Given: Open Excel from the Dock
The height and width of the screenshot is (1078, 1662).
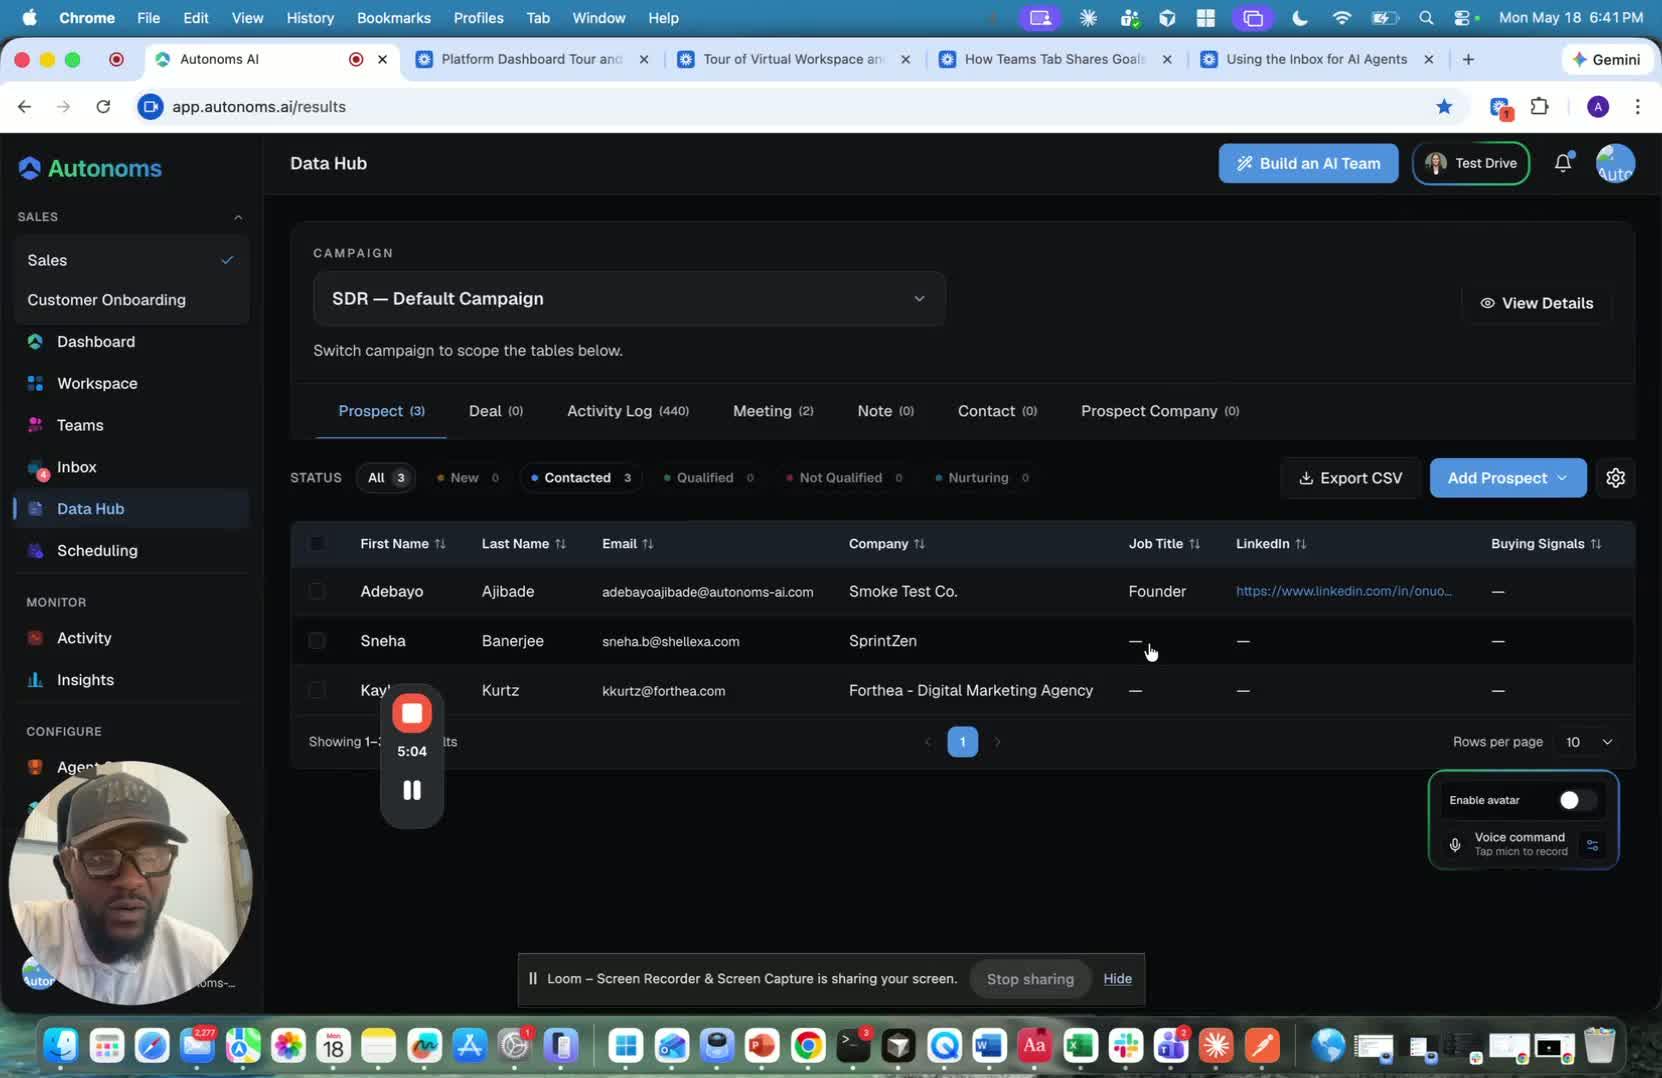Looking at the screenshot, I should pos(1080,1046).
